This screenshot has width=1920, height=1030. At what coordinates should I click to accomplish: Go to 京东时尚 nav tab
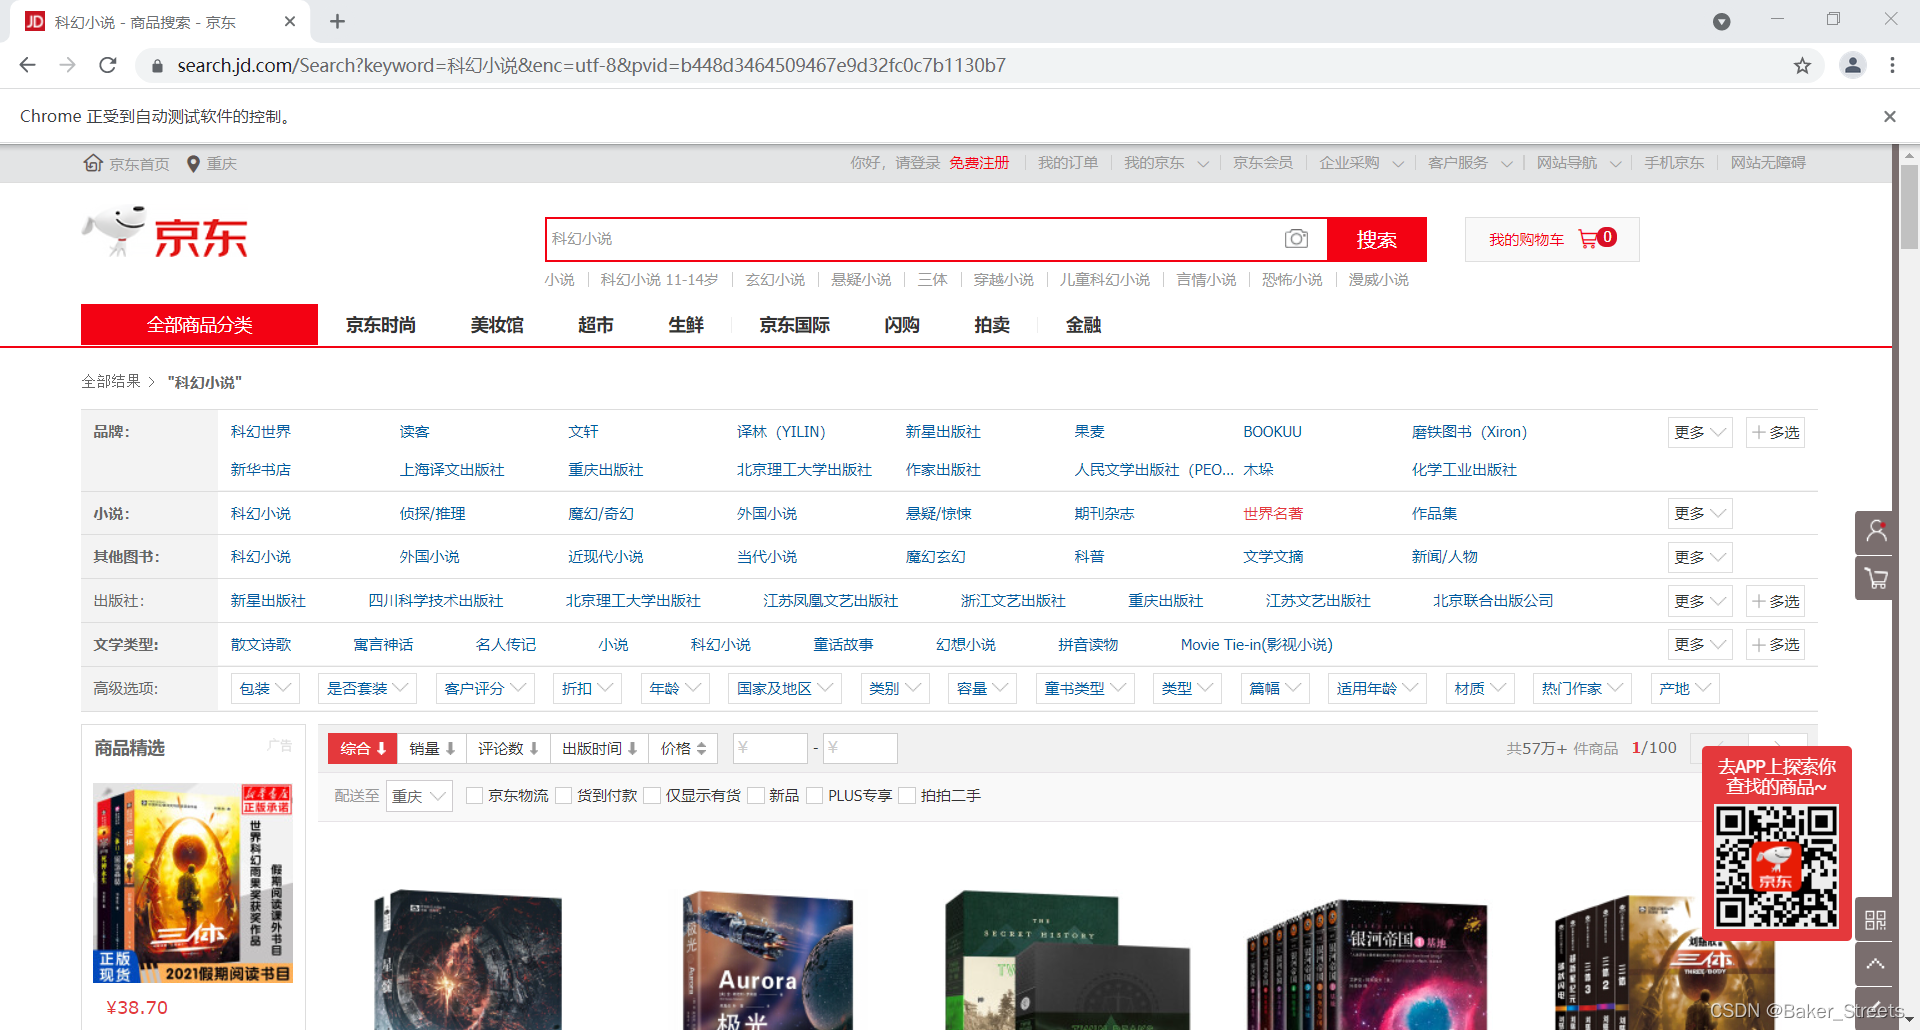[381, 325]
